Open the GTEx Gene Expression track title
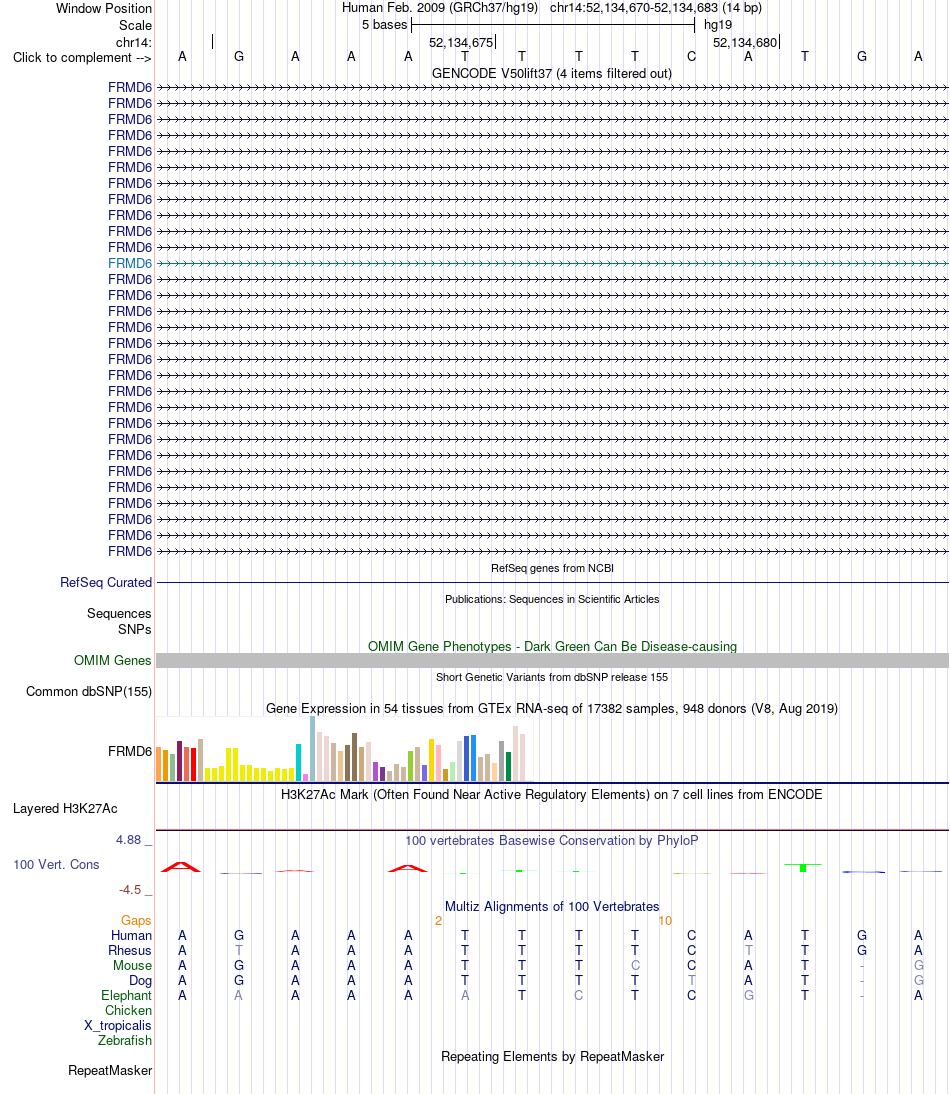Screen dimensions: 950x1094 point(552,708)
